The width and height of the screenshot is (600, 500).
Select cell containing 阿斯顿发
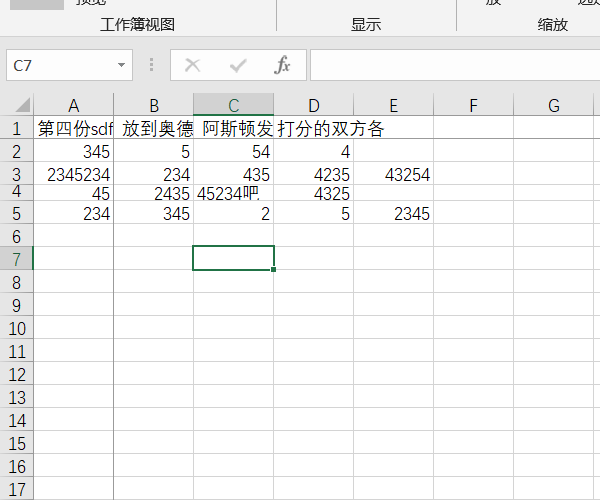click(233, 128)
